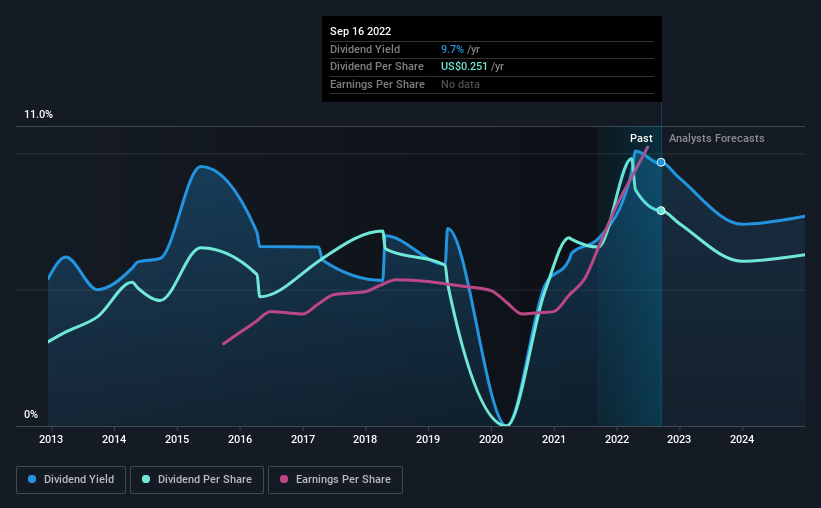The width and height of the screenshot is (821, 508).
Task: Select the 2014 x-axis label
Action: coord(114,439)
